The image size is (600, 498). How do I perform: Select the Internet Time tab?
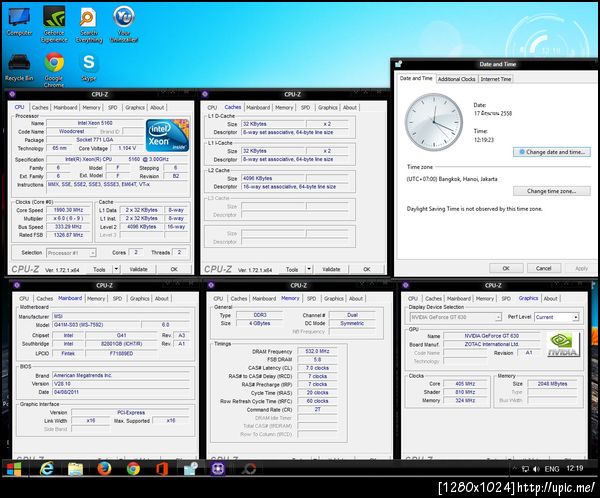tap(496, 79)
